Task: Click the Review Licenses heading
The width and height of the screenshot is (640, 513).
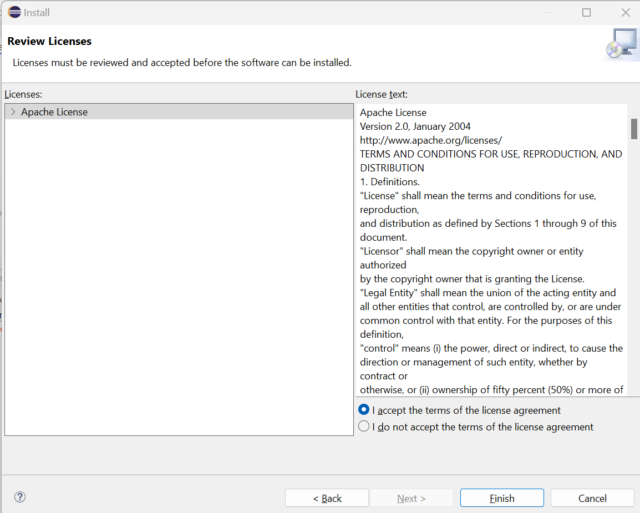Action: [49, 41]
